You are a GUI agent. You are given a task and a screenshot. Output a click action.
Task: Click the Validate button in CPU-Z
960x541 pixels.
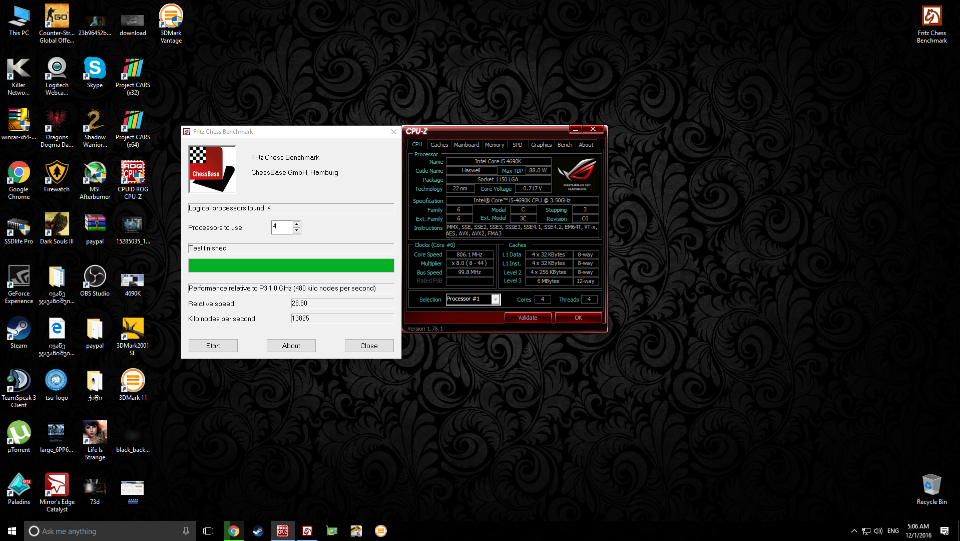[x=527, y=317]
